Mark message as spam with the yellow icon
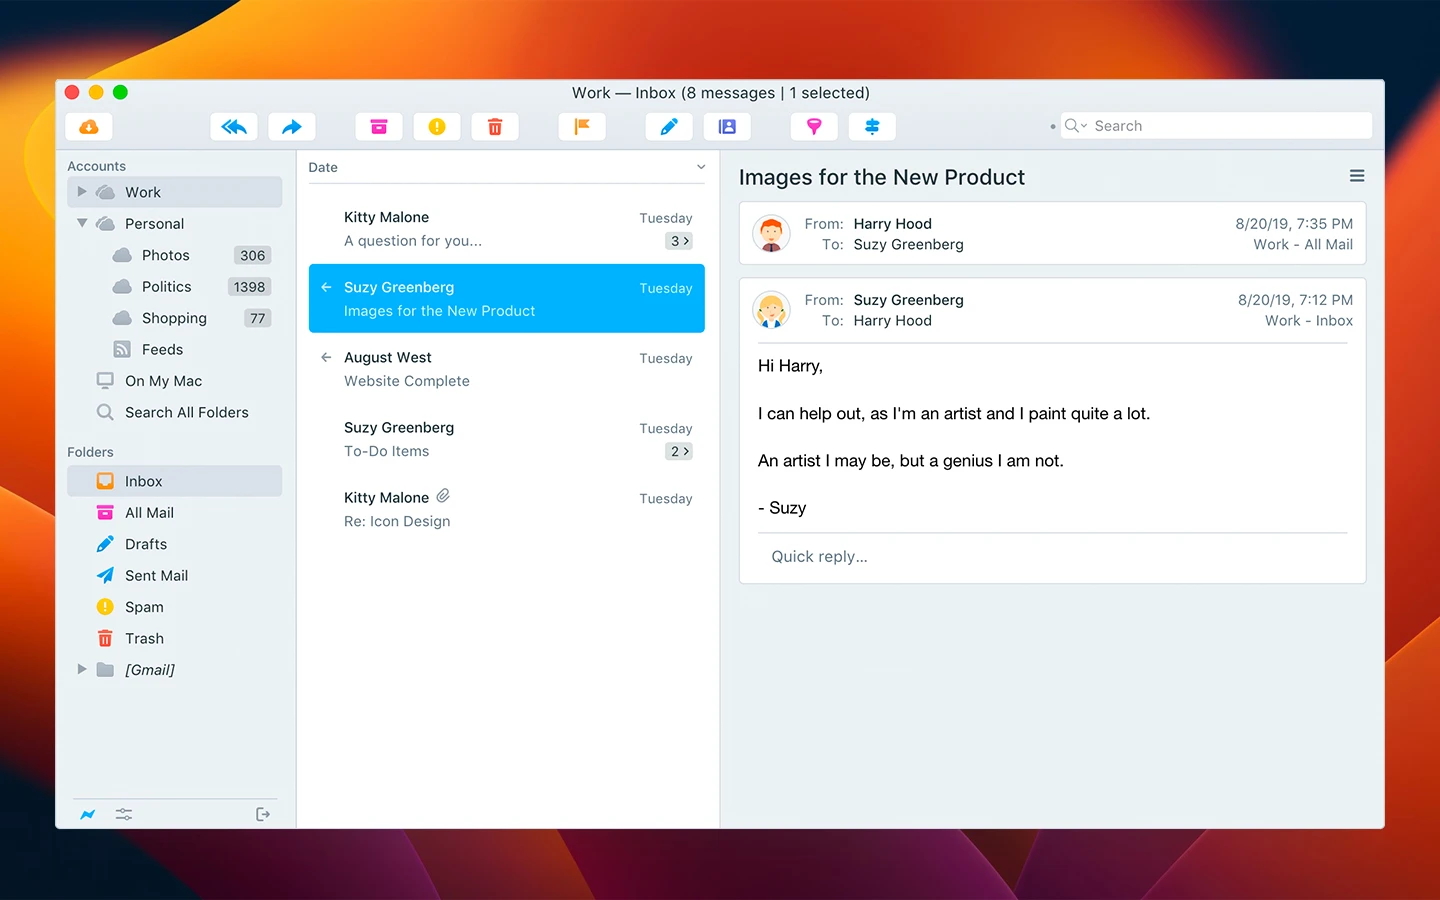1440x900 pixels. point(437,127)
